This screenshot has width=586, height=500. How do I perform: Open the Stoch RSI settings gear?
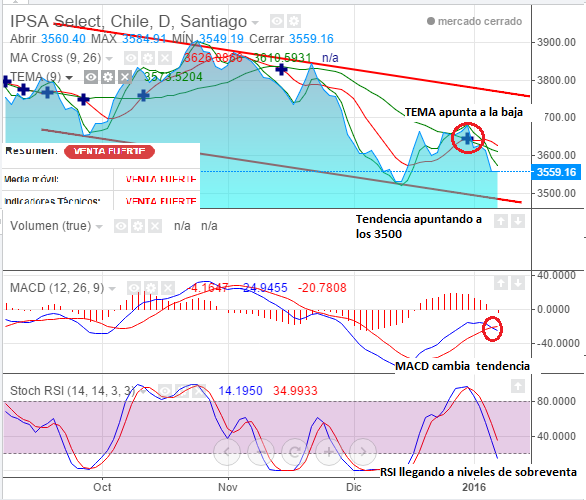182,391
